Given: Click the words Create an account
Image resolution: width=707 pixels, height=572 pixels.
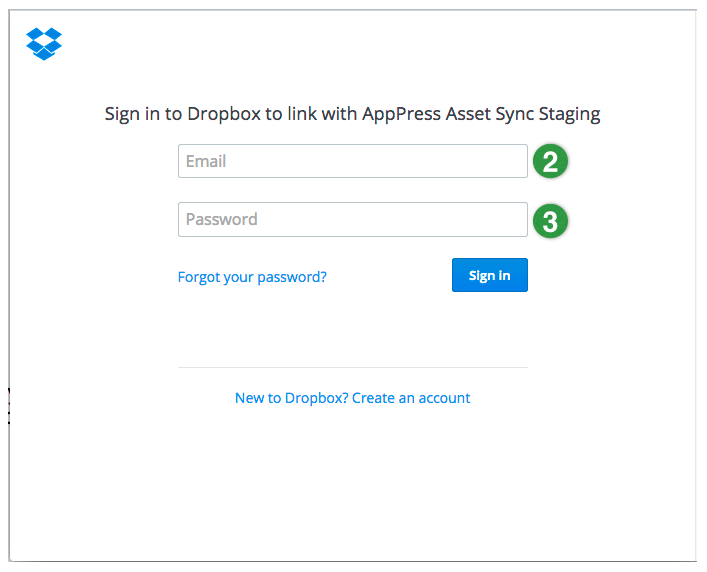Looking at the screenshot, I should click(411, 398).
